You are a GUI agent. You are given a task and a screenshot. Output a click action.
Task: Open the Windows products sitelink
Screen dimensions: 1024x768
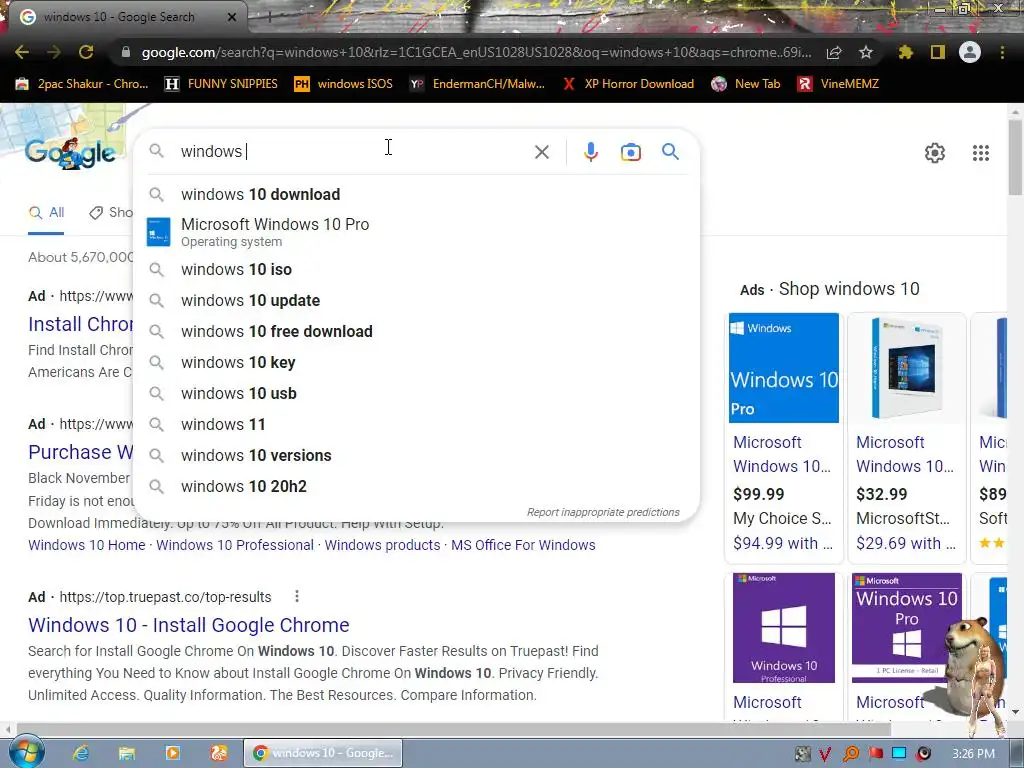coord(383,545)
